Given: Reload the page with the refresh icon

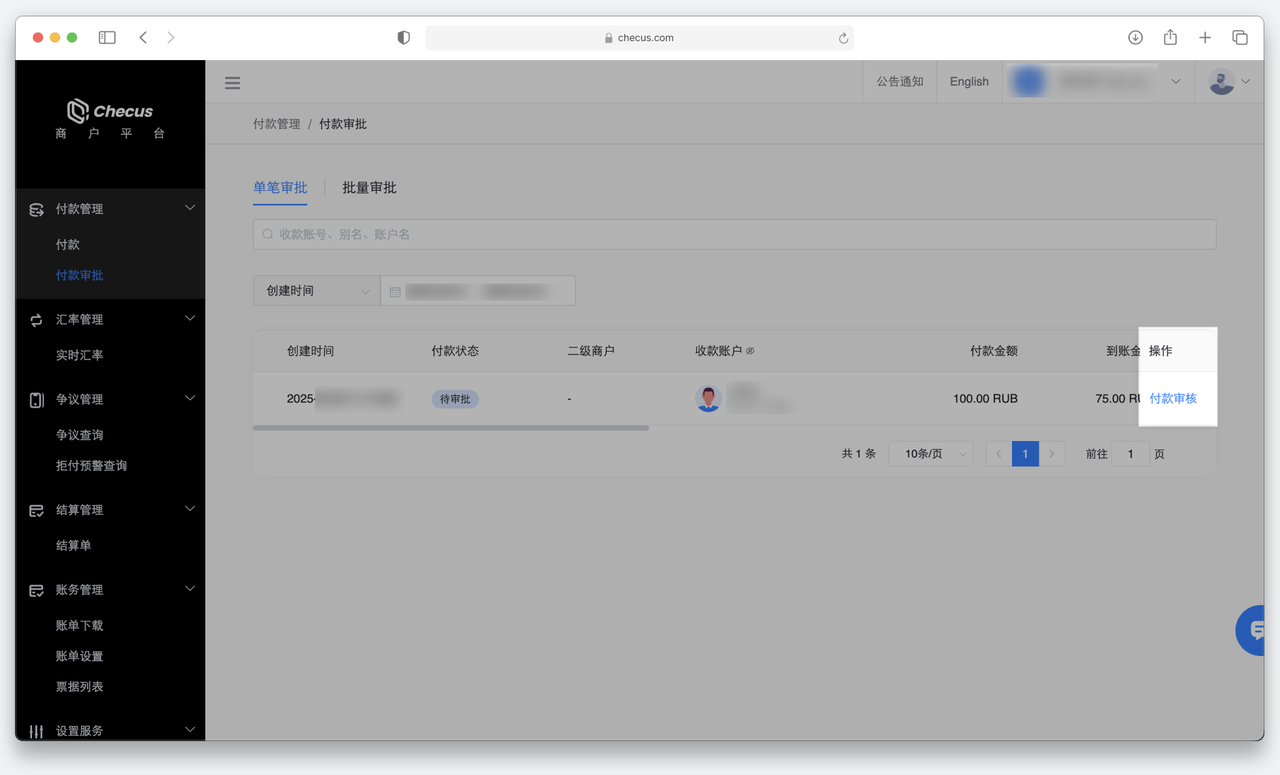Looking at the screenshot, I should (843, 39).
